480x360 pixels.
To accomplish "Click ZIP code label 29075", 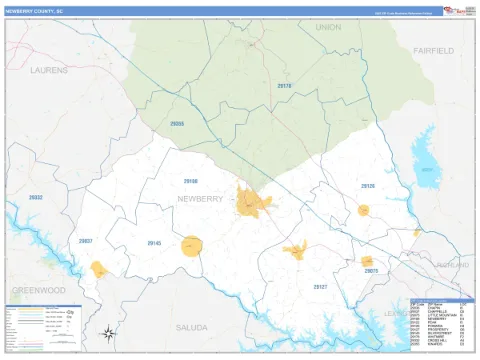I will coord(371,271).
